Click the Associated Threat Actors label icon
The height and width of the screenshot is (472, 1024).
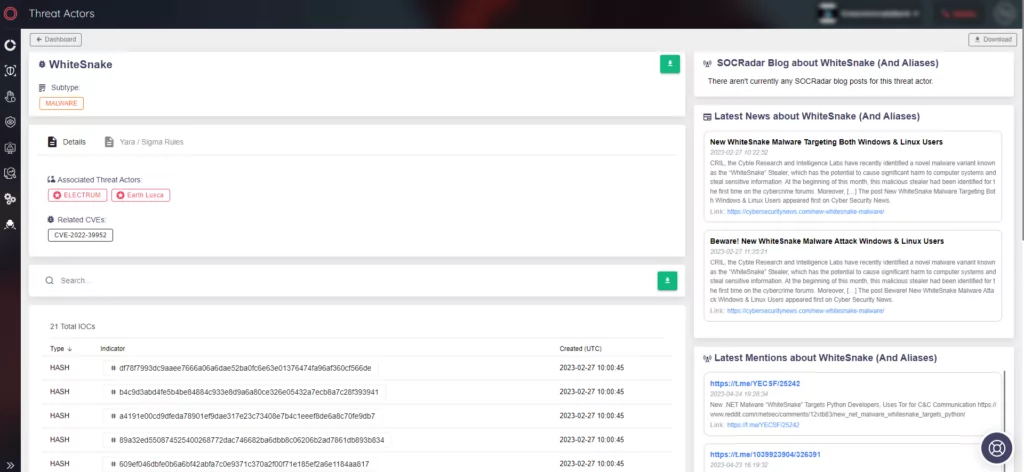click(x=52, y=180)
